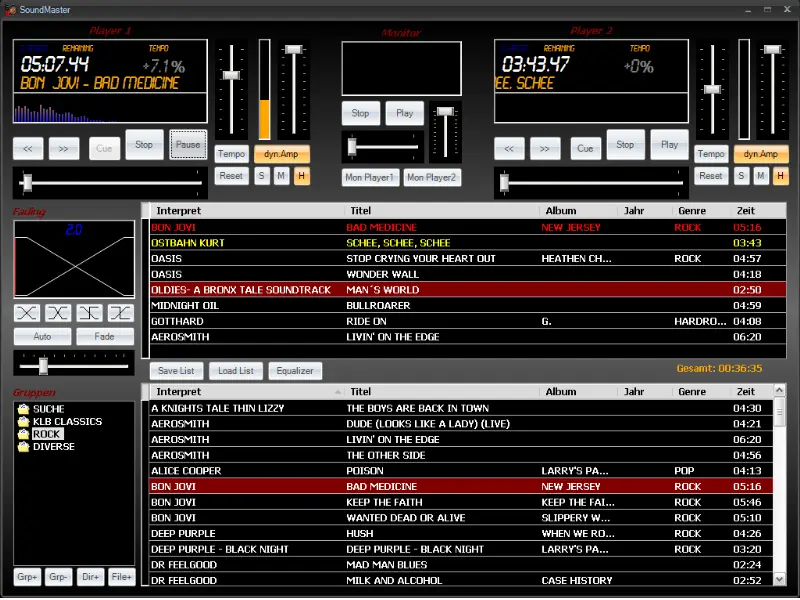This screenshot has width=800, height=600.
Task: Pause playback on Player 1
Action: tap(188, 145)
